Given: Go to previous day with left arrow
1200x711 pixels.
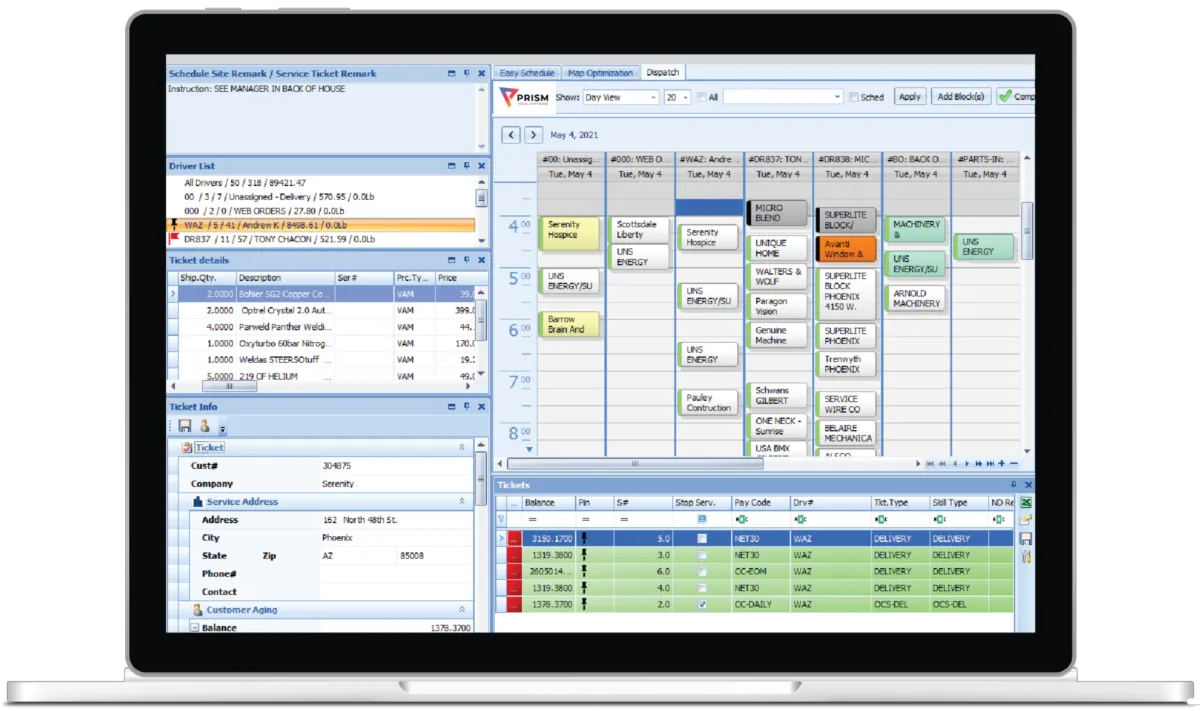Looking at the screenshot, I should (x=511, y=134).
